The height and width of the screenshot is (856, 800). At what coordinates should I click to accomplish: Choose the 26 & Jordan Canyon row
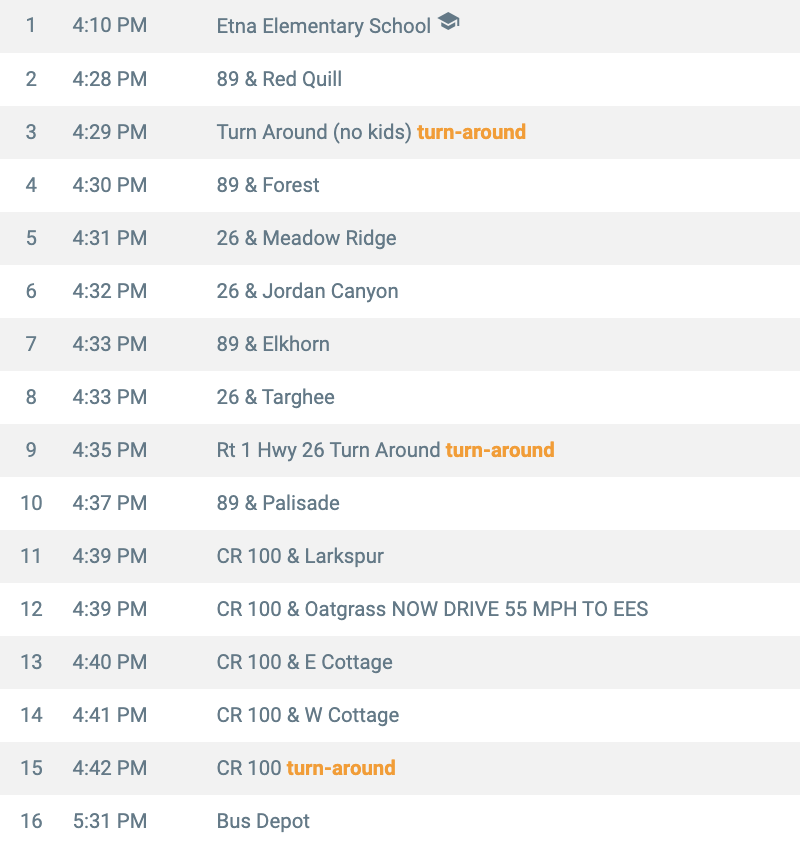coord(307,291)
